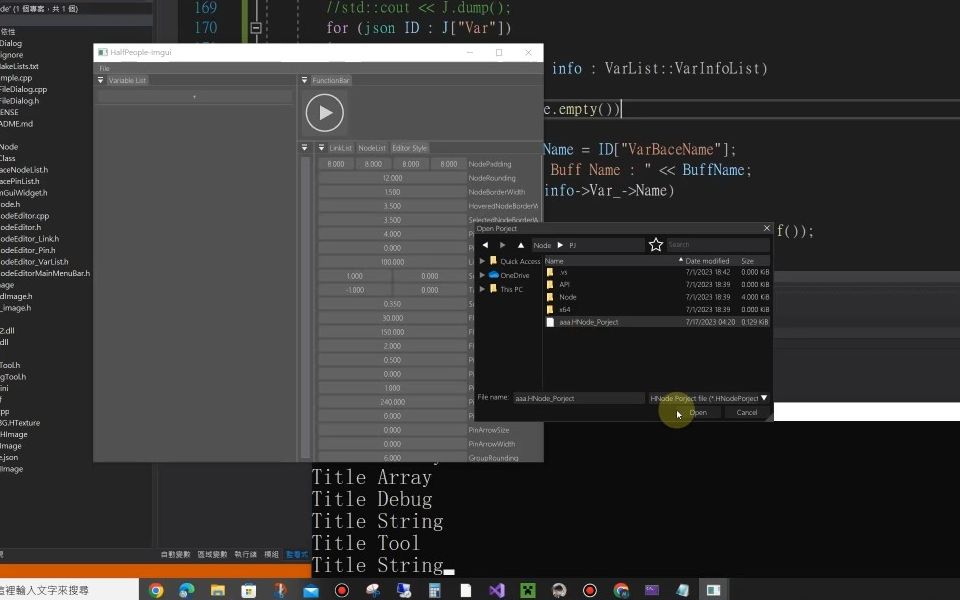960x600 pixels.
Task: Click the star bookmark icon in the file dialog
Action: pos(656,245)
